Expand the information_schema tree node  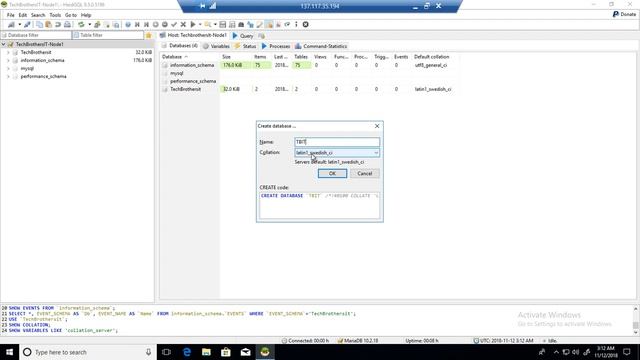(x=8, y=60)
